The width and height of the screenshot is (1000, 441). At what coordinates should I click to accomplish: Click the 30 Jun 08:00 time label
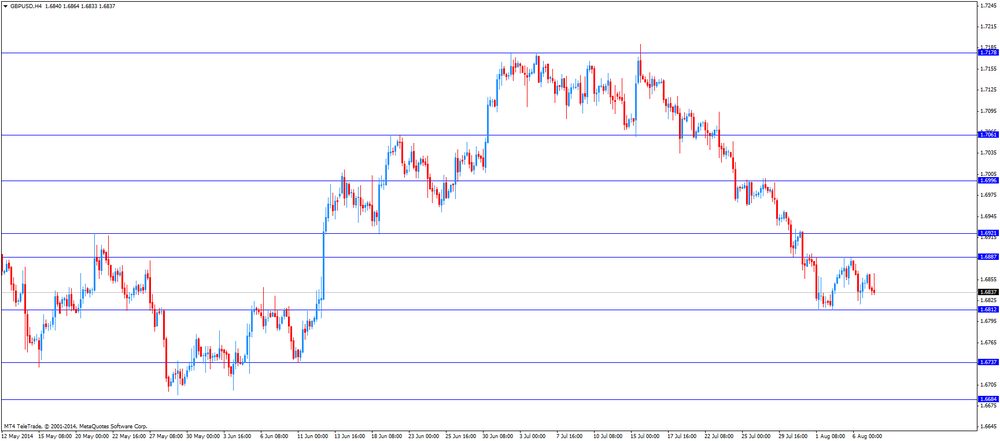coord(498,436)
